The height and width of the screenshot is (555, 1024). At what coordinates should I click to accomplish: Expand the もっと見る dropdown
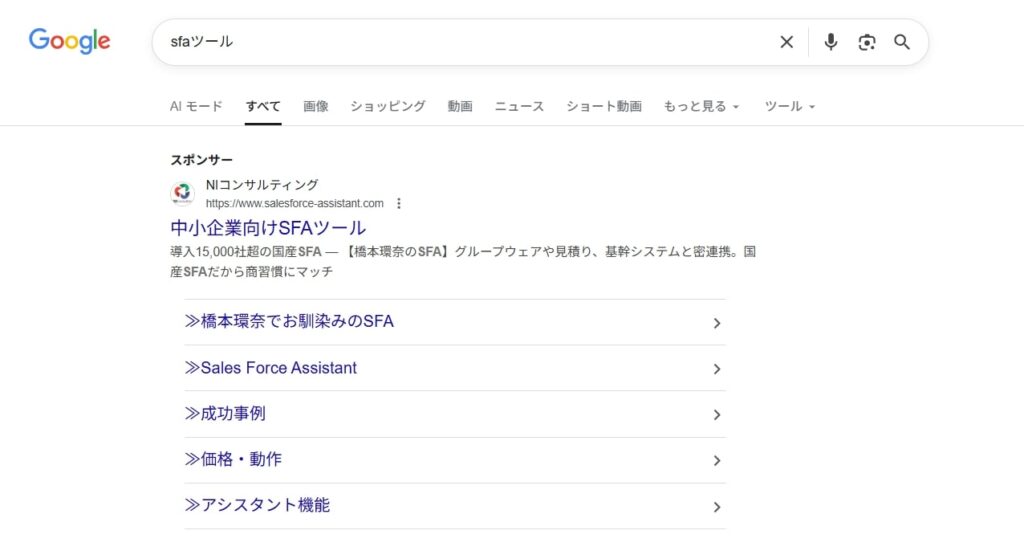coord(701,106)
